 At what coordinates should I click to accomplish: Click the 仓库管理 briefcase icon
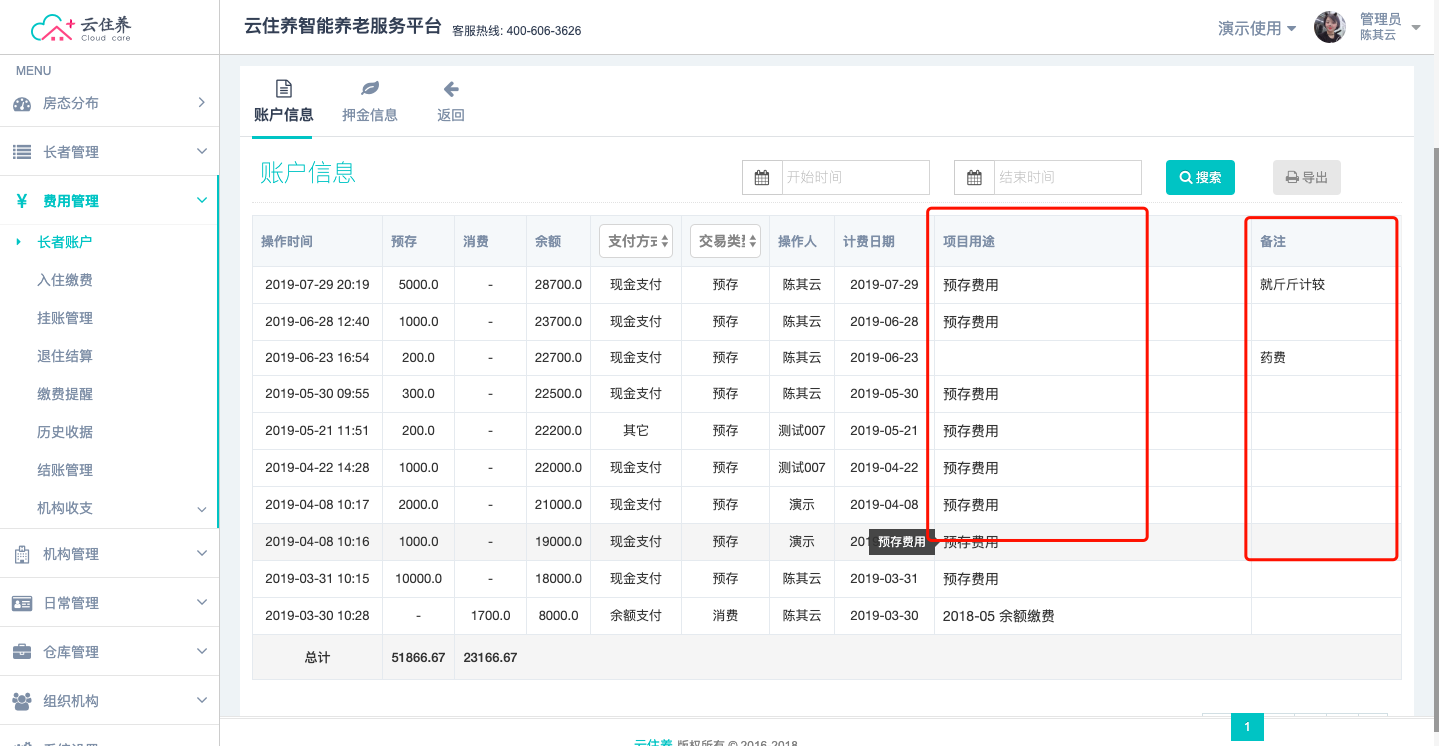22,652
